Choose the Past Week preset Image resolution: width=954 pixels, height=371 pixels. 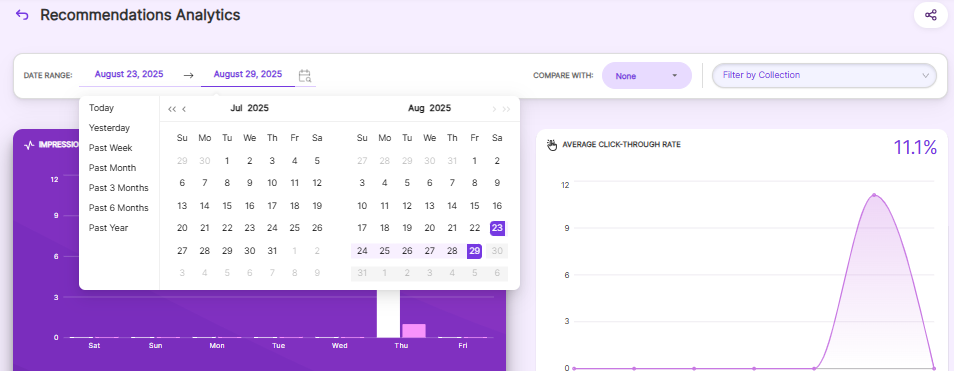pos(110,148)
